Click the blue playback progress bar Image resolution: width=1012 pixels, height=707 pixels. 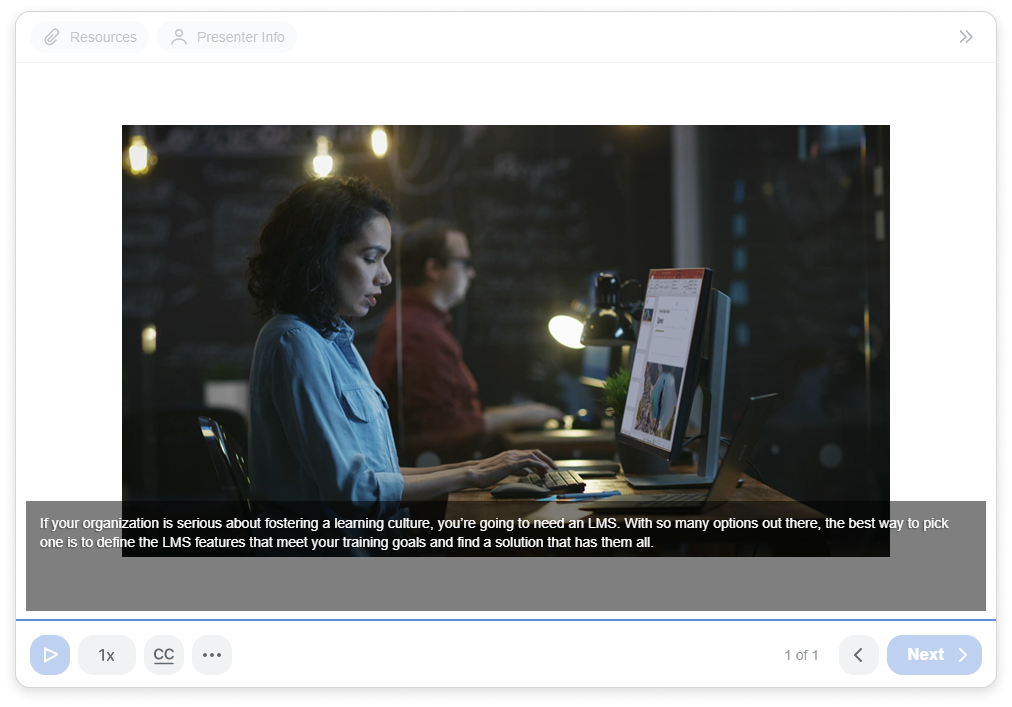tap(505, 620)
